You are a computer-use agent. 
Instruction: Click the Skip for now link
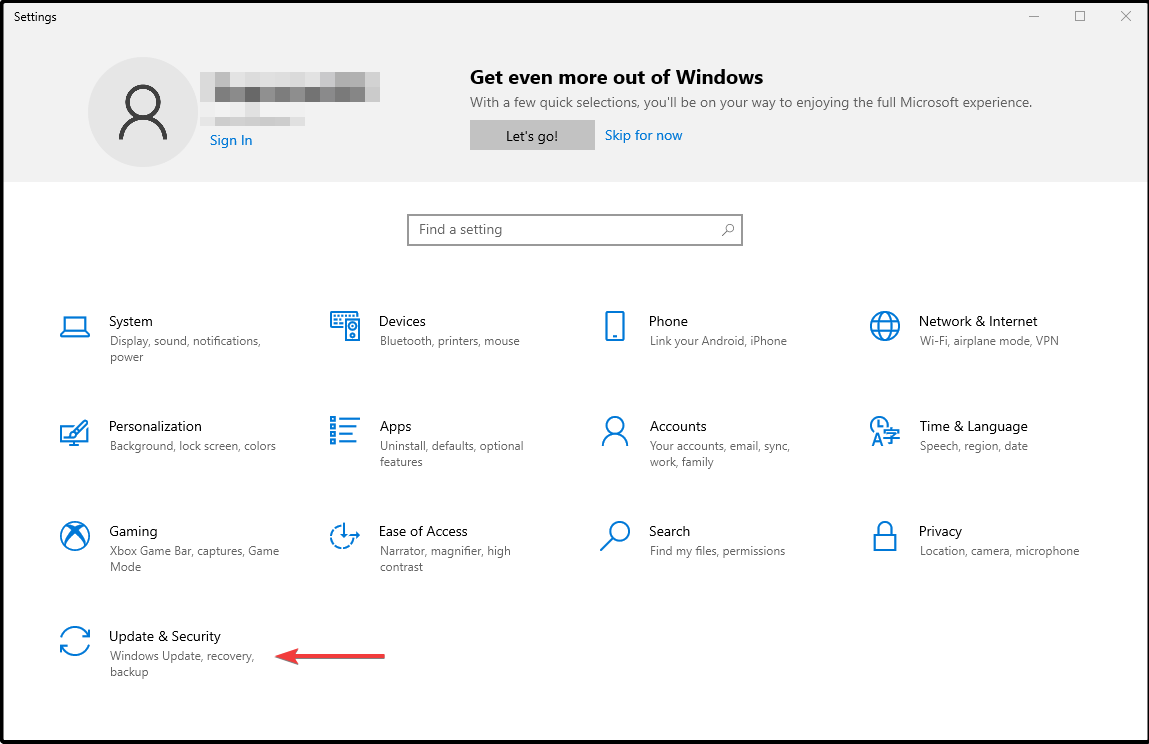644,135
